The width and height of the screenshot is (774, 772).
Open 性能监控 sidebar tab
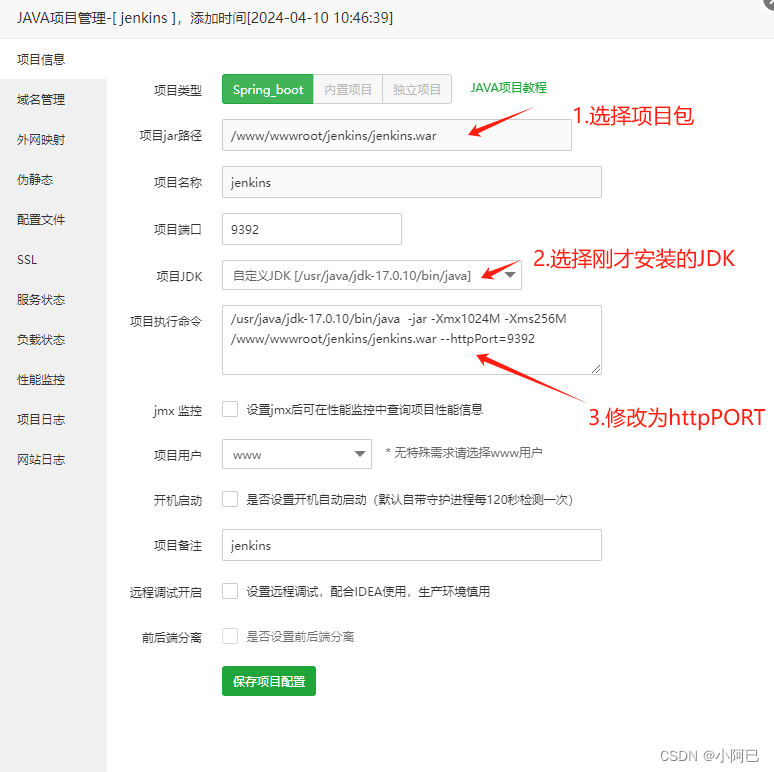click(x=53, y=379)
